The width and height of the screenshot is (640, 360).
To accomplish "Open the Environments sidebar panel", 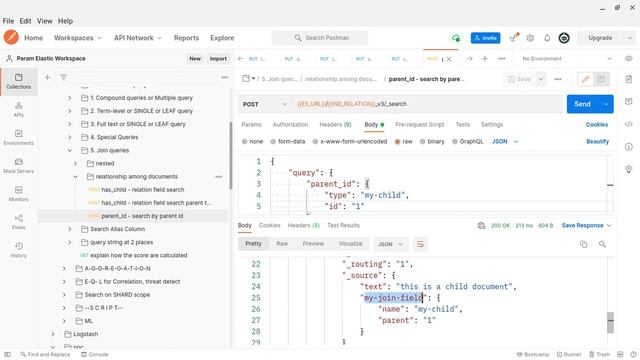I will 18,138.
